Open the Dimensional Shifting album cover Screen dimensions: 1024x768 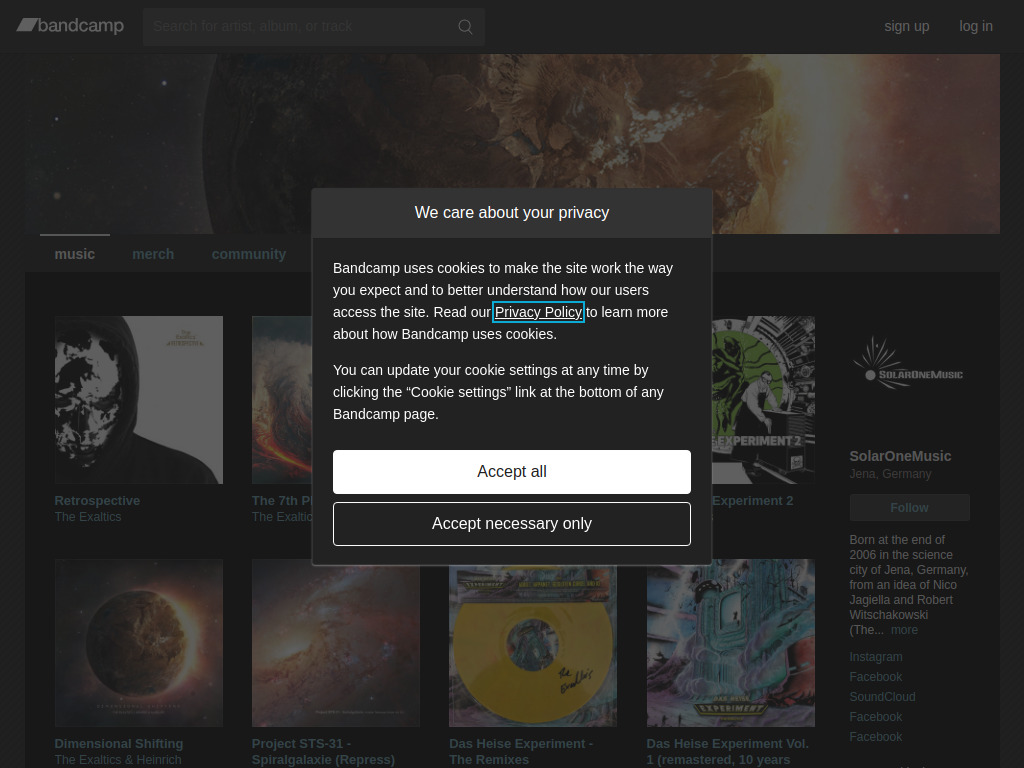point(138,643)
